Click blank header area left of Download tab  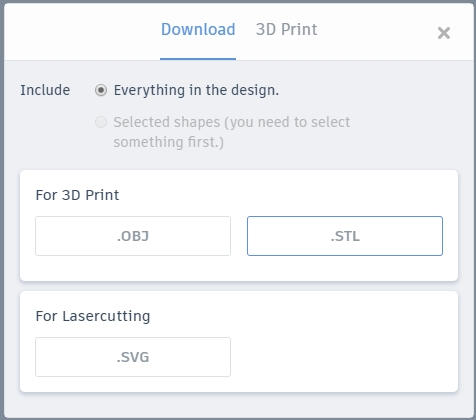[x=82, y=32]
